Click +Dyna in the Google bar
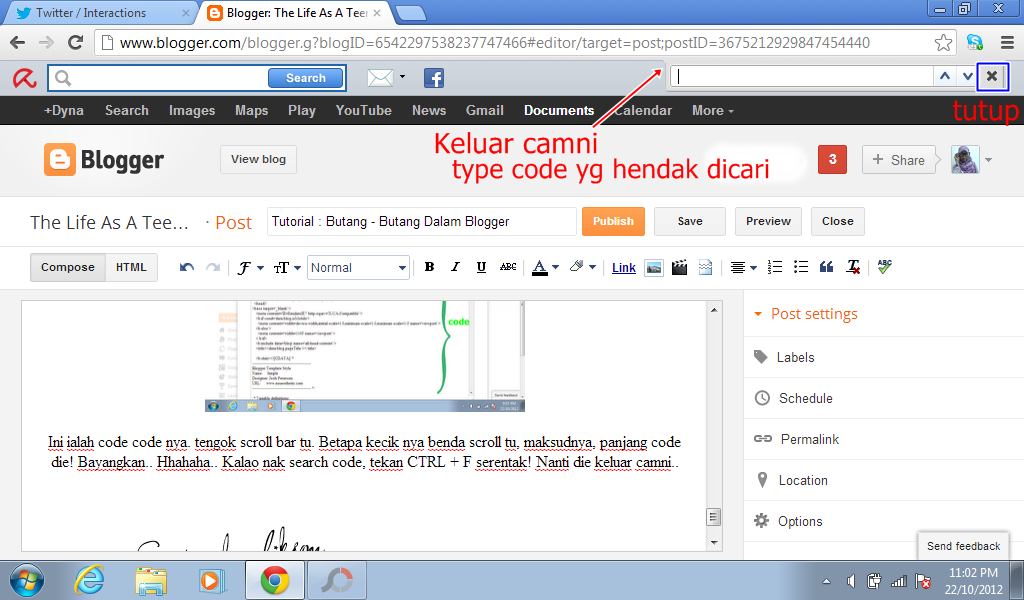Viewport: 1024px width, 600px height. (x=63, y=110)
